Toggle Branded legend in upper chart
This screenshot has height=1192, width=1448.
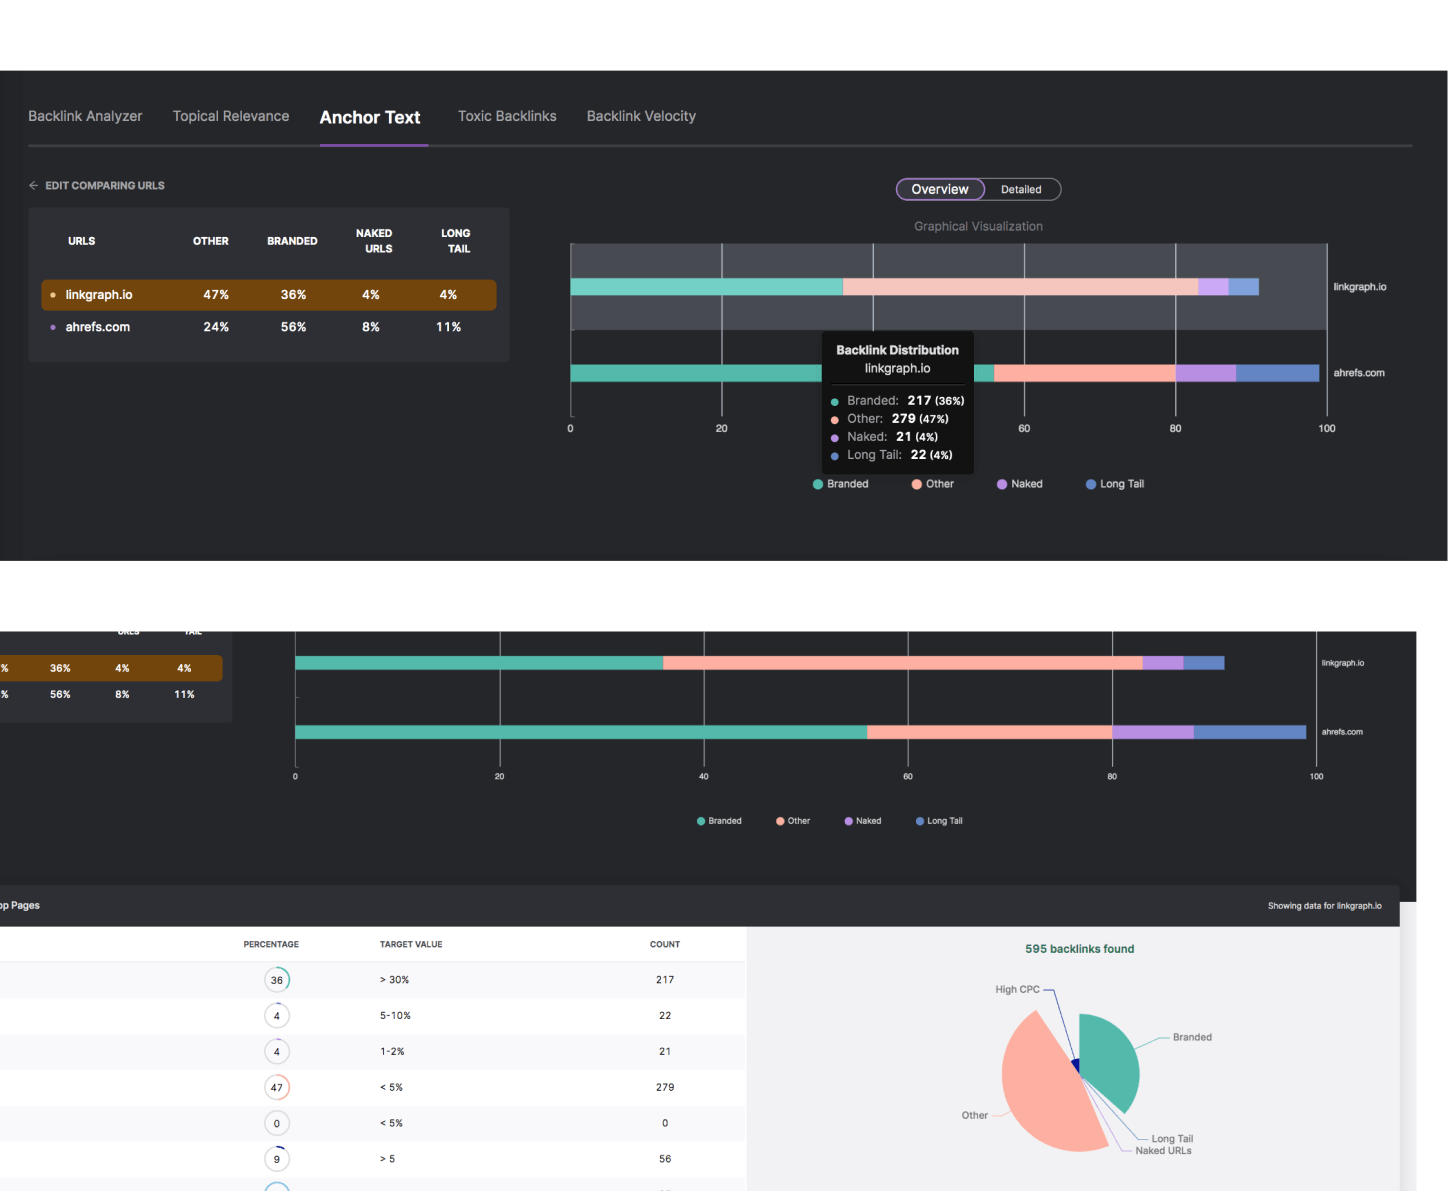[841, 484]
